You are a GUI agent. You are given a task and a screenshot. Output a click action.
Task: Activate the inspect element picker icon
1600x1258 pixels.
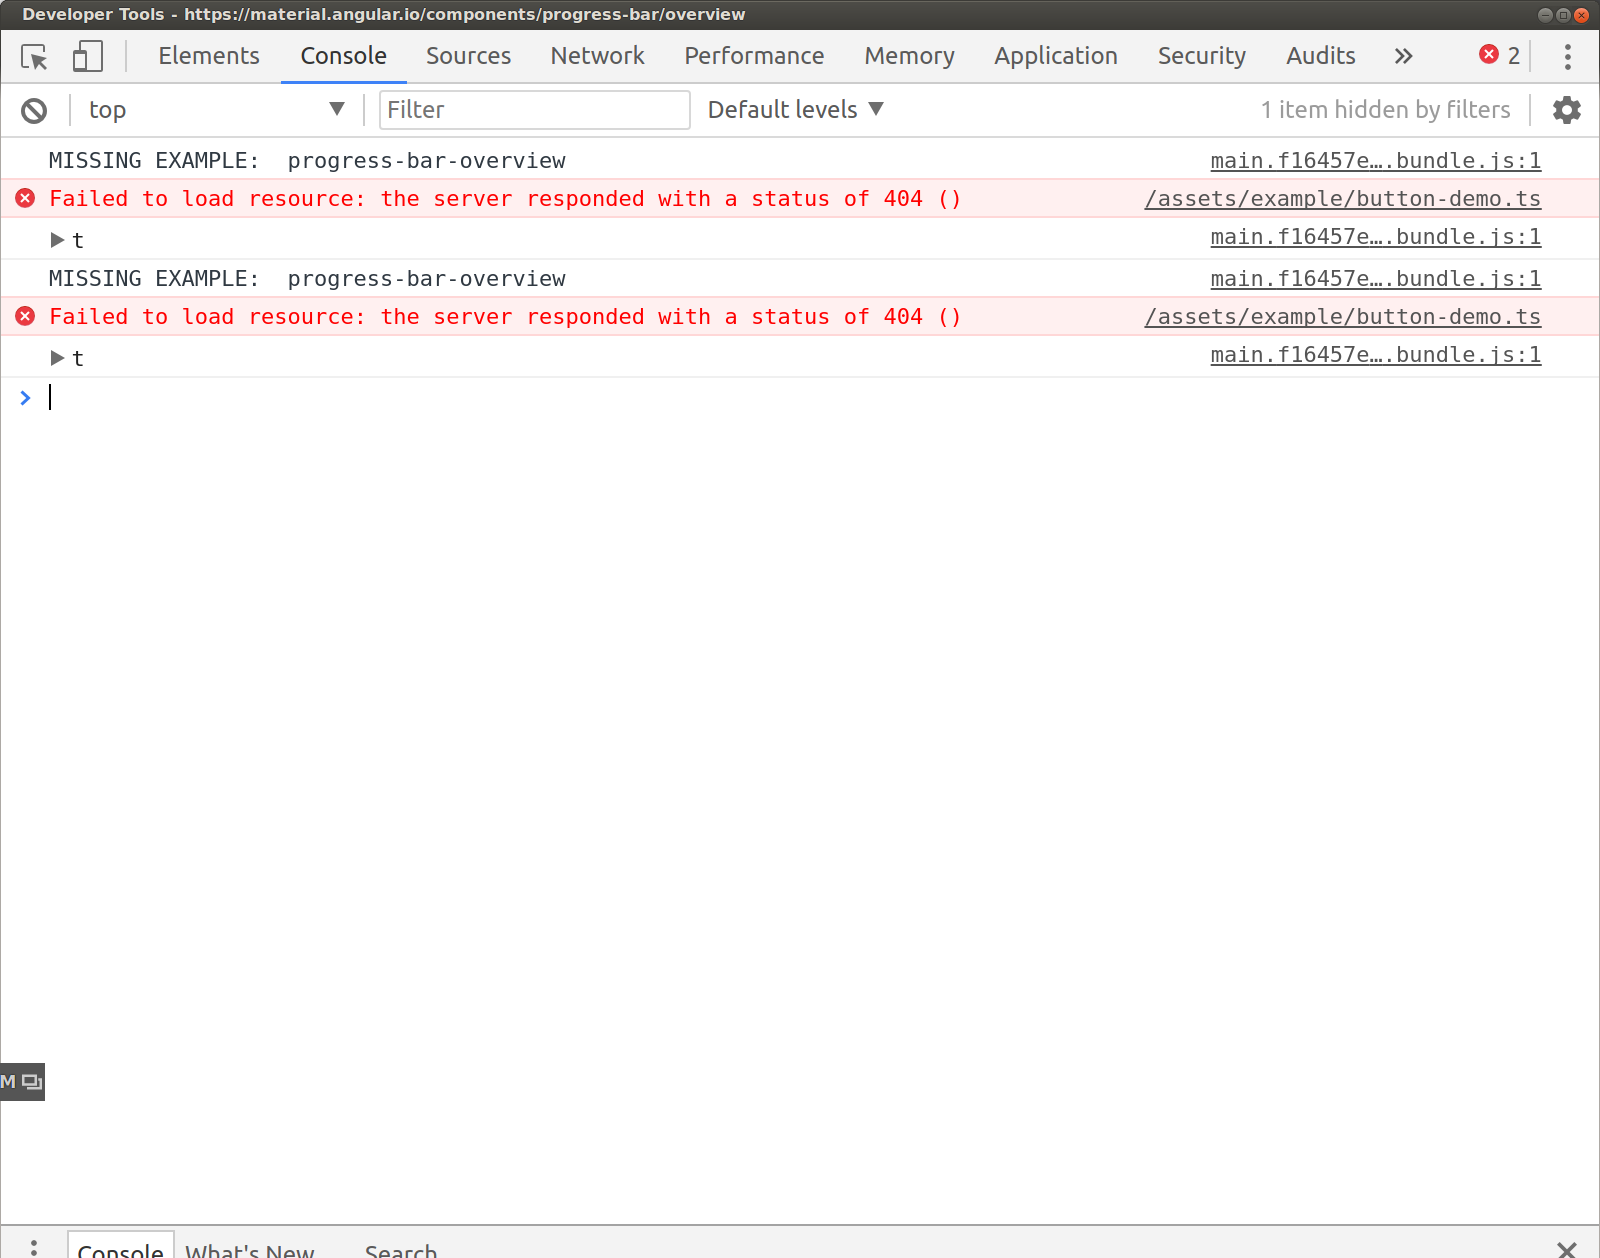click(x=34, y=57)
